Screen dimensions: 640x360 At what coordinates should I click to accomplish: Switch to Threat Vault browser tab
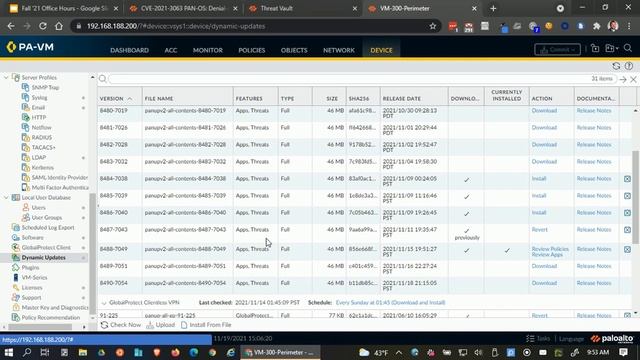[303, 8]
